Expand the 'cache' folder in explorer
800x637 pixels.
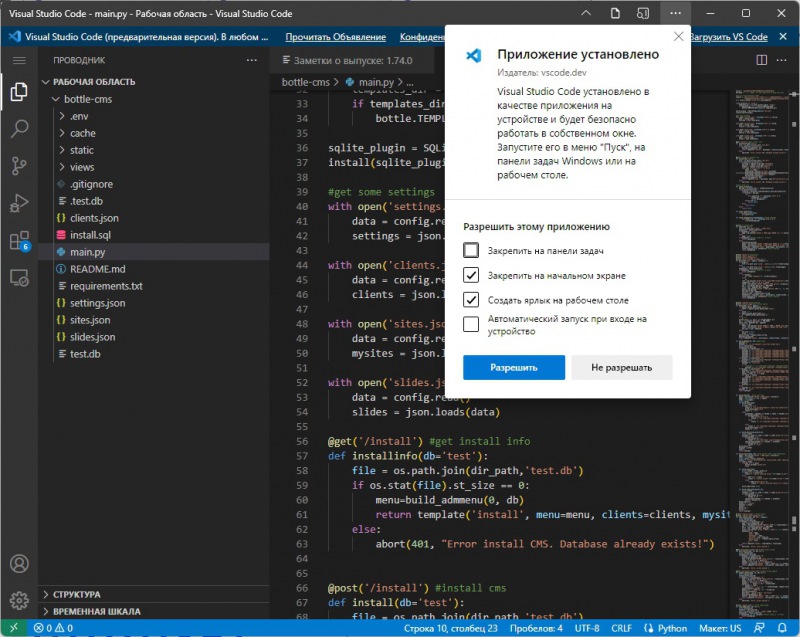click(82, 133)
